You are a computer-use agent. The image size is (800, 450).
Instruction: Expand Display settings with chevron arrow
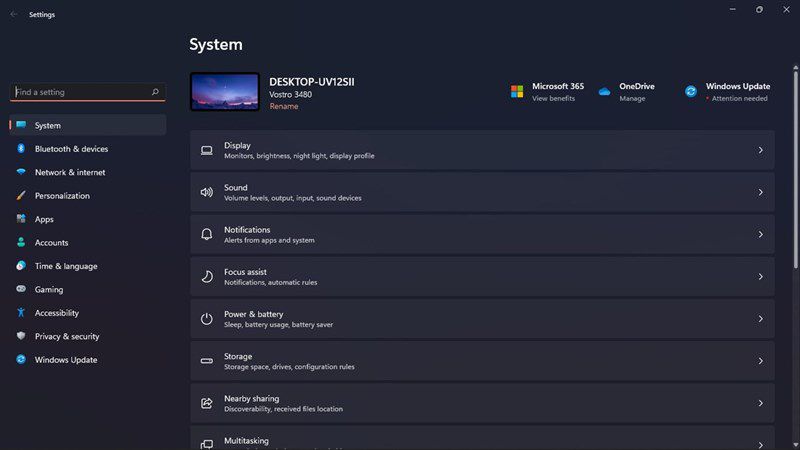760,150
